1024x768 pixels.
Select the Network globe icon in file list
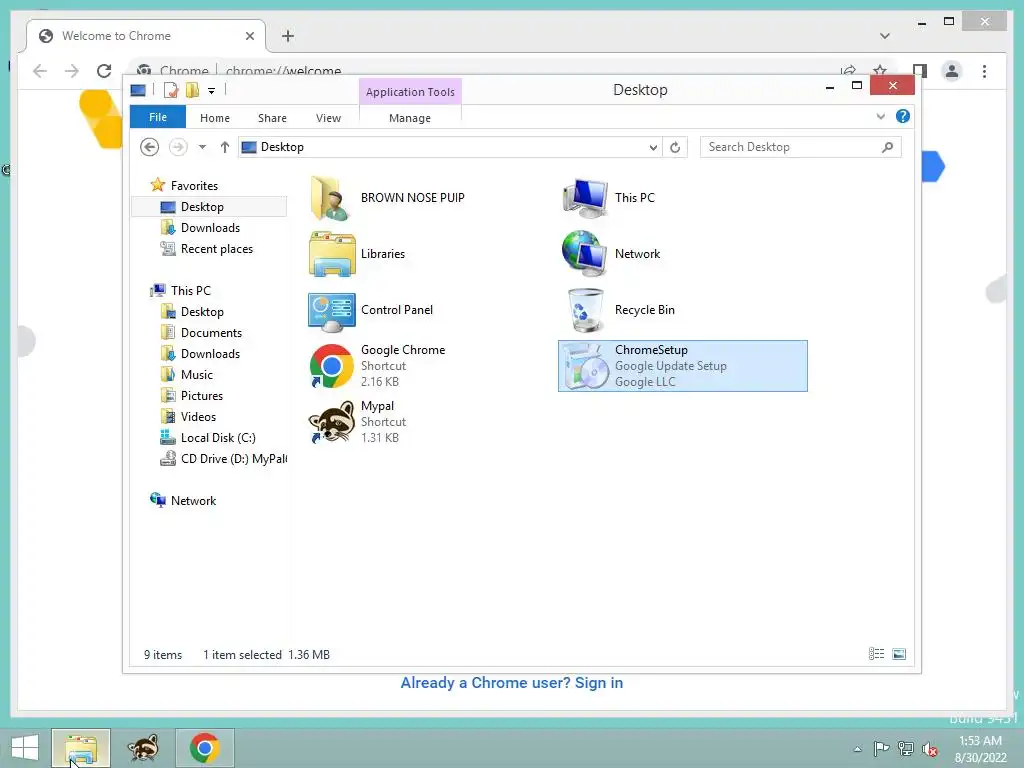[x=584, y=254]
